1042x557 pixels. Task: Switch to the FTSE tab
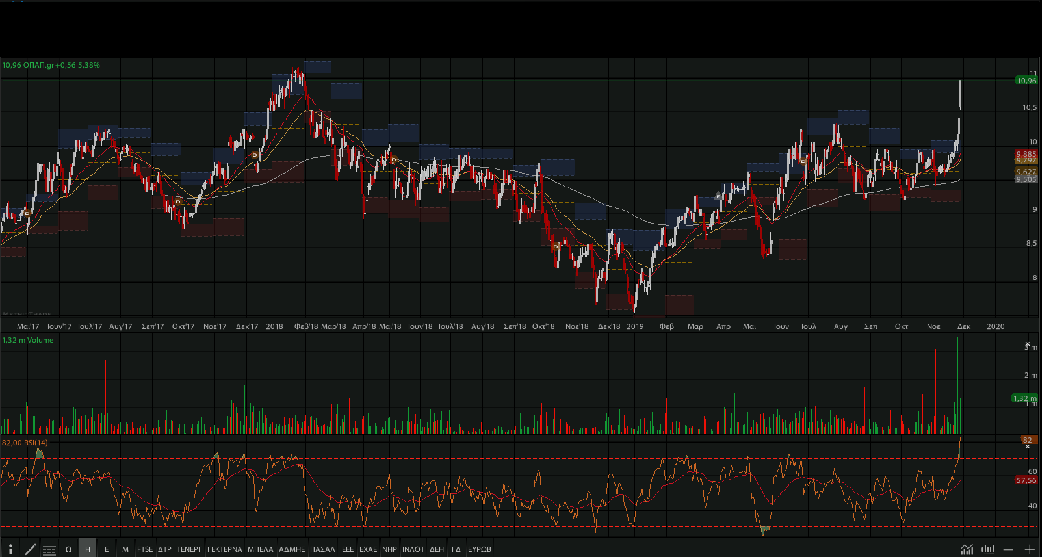(145, 549)
